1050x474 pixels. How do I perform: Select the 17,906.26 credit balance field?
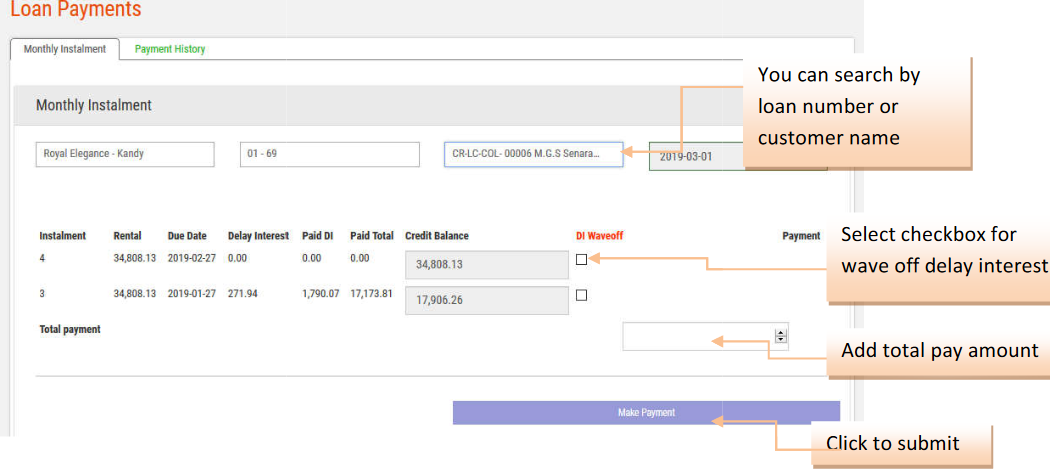pyautogui.click(x=473, y=300)
